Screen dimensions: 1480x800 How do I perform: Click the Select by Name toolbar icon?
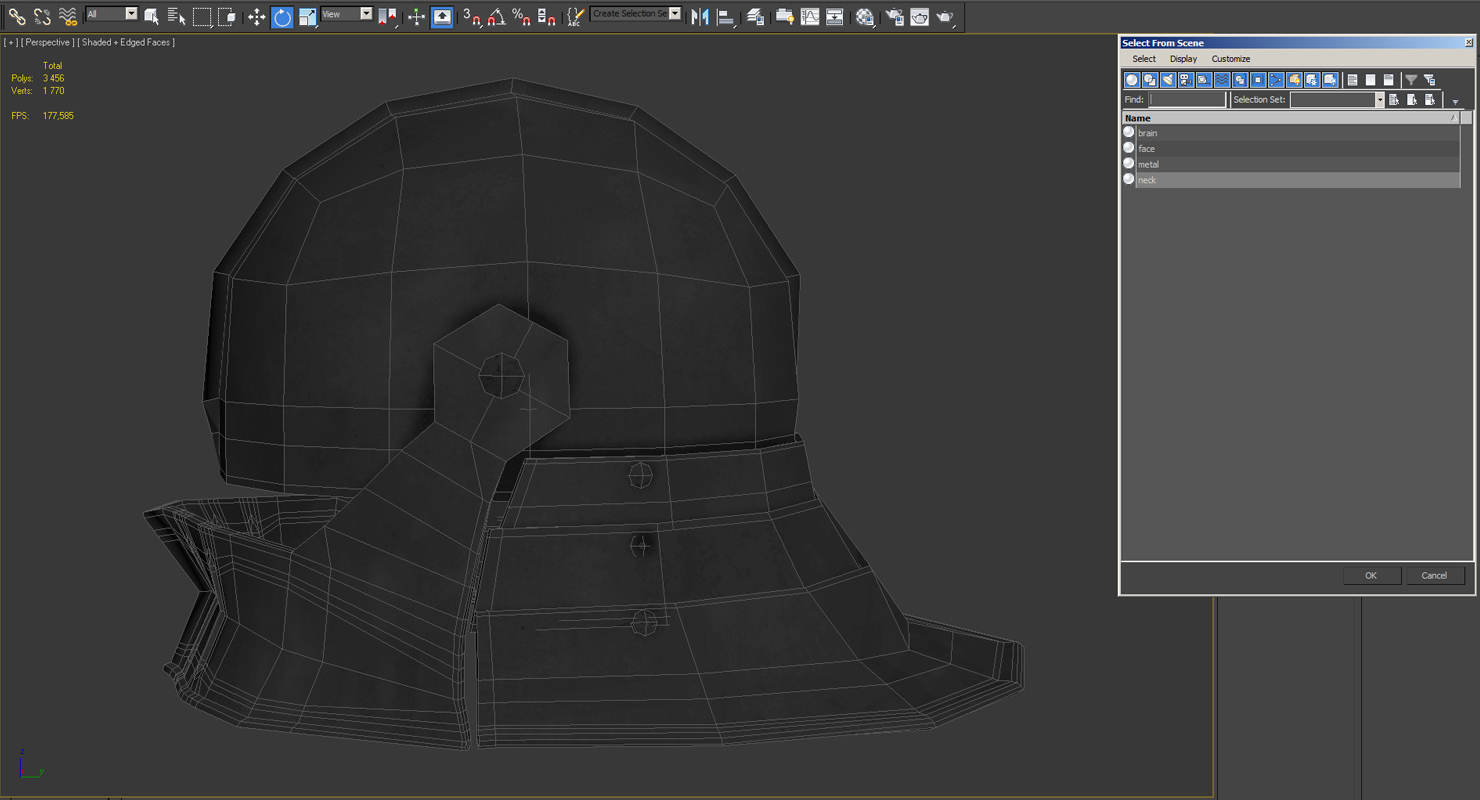click(x=176, y=17)
